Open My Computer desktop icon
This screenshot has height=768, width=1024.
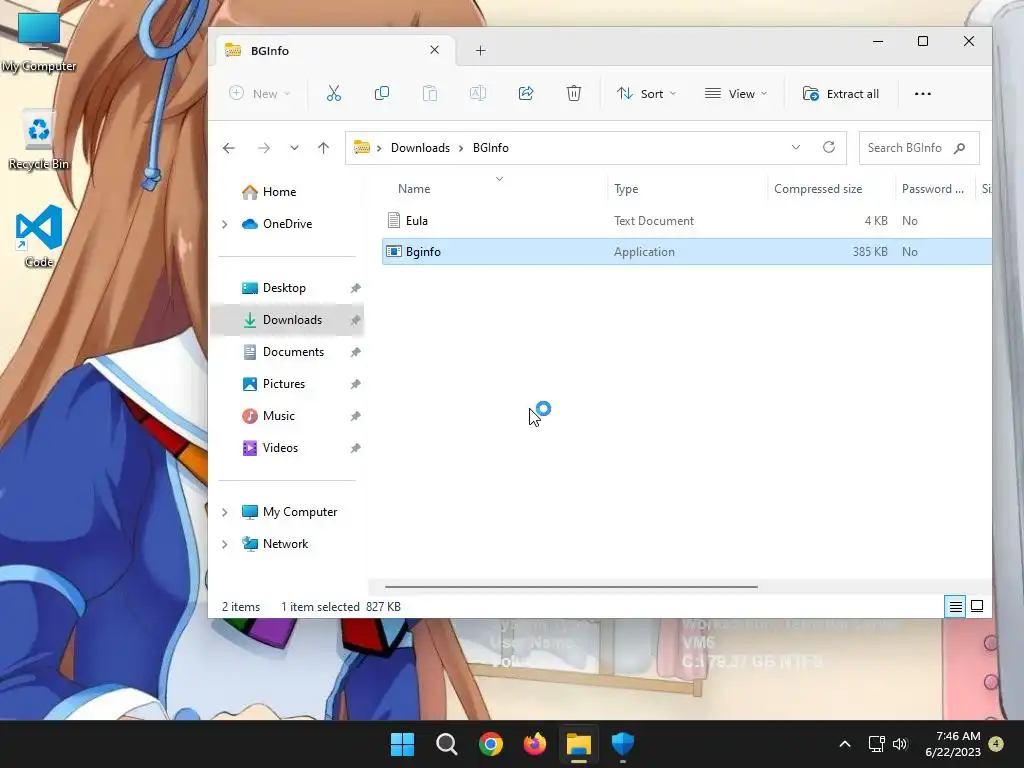pos(39,42)
